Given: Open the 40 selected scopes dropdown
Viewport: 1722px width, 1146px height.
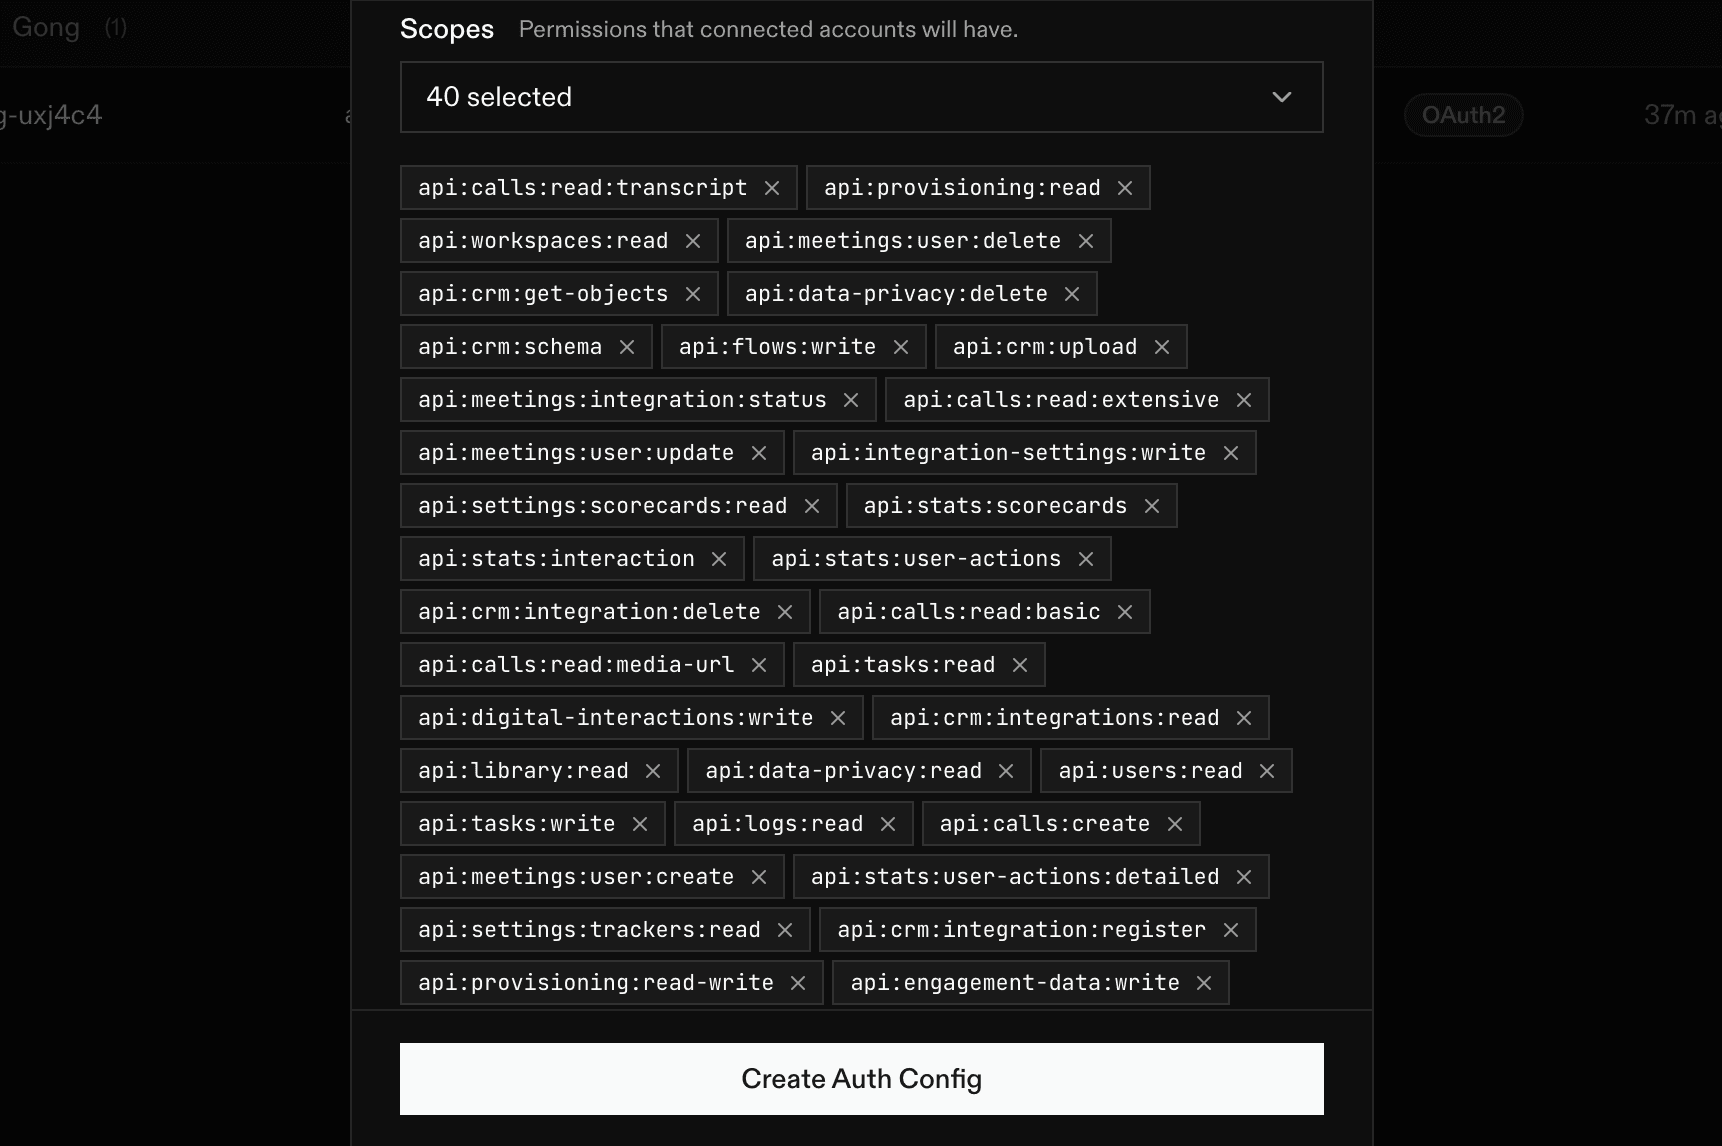Looking at the screenshot, I should [861, 97].
